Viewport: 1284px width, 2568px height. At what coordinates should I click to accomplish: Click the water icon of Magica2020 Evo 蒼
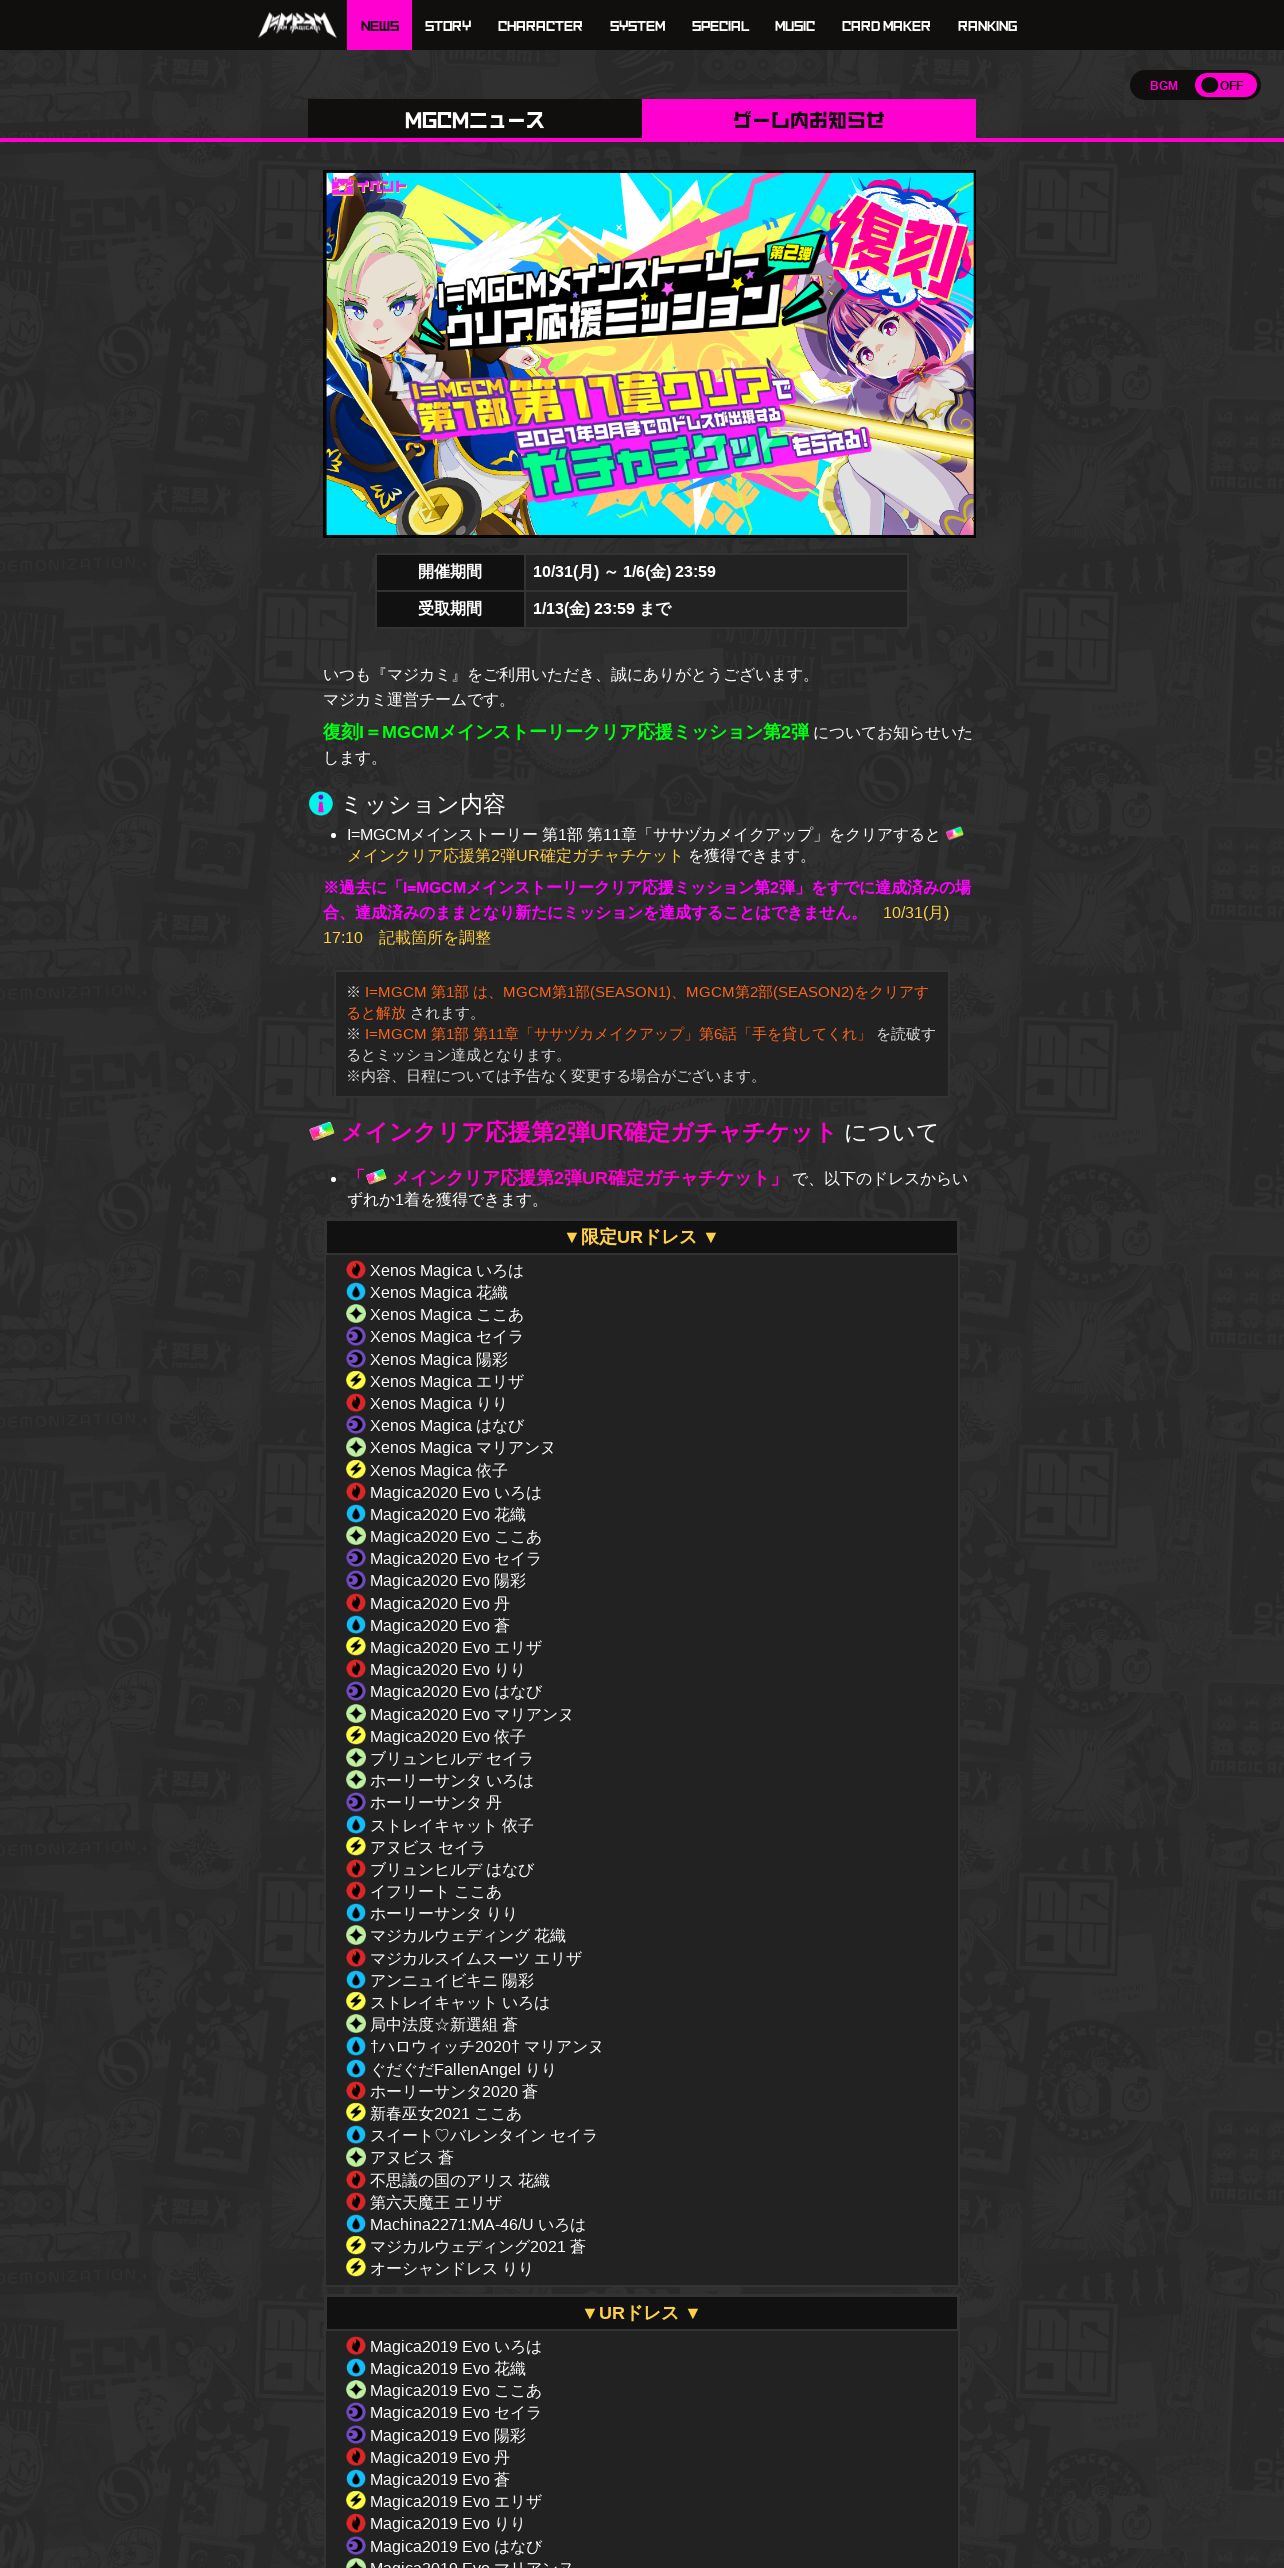pos(355,1624)
